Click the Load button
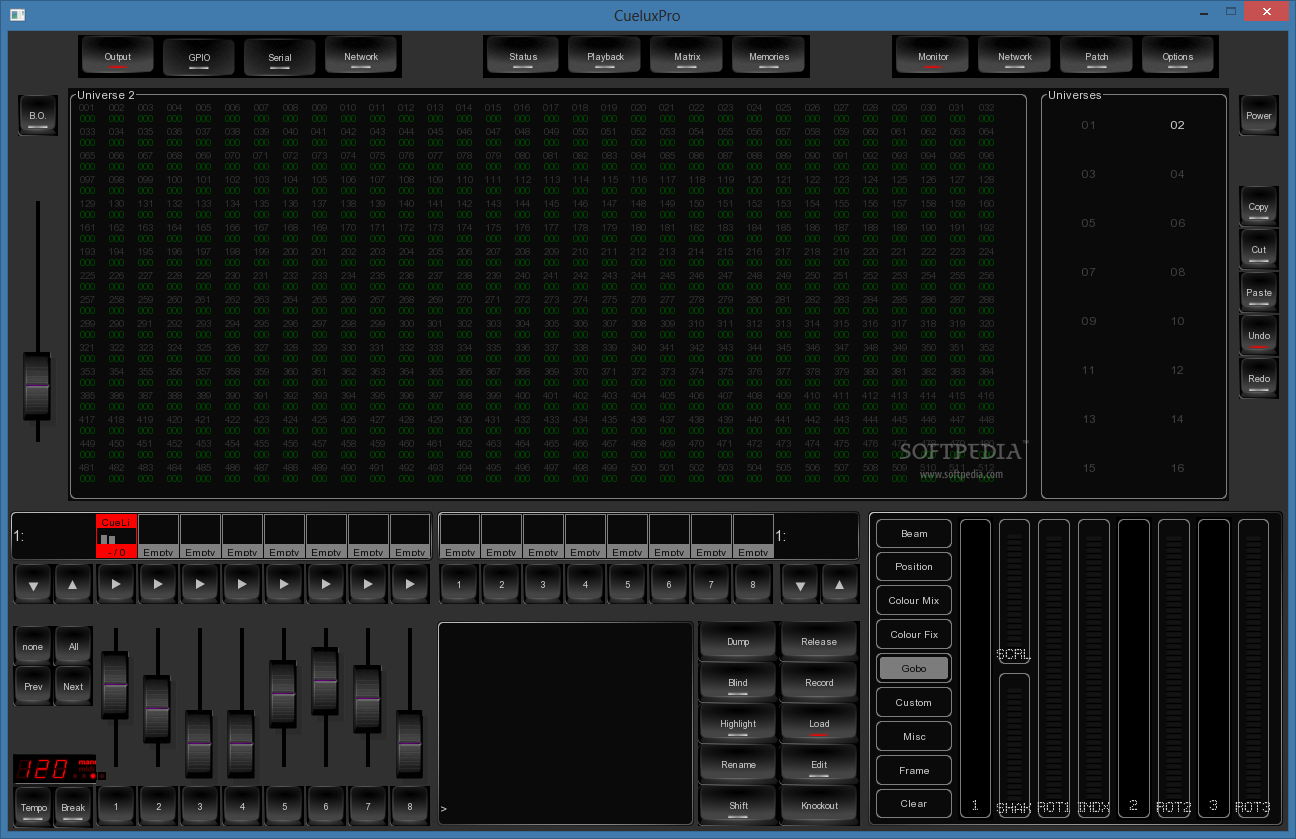 (819, 723)
